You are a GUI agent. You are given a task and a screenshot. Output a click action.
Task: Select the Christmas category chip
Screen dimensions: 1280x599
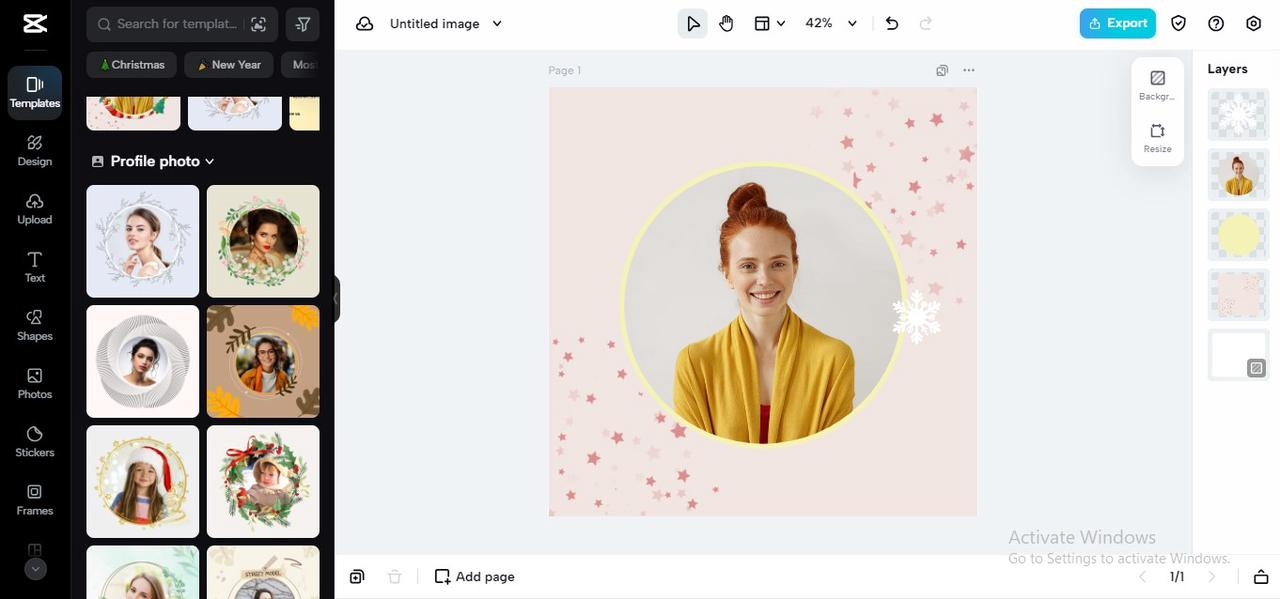[132, 65]
